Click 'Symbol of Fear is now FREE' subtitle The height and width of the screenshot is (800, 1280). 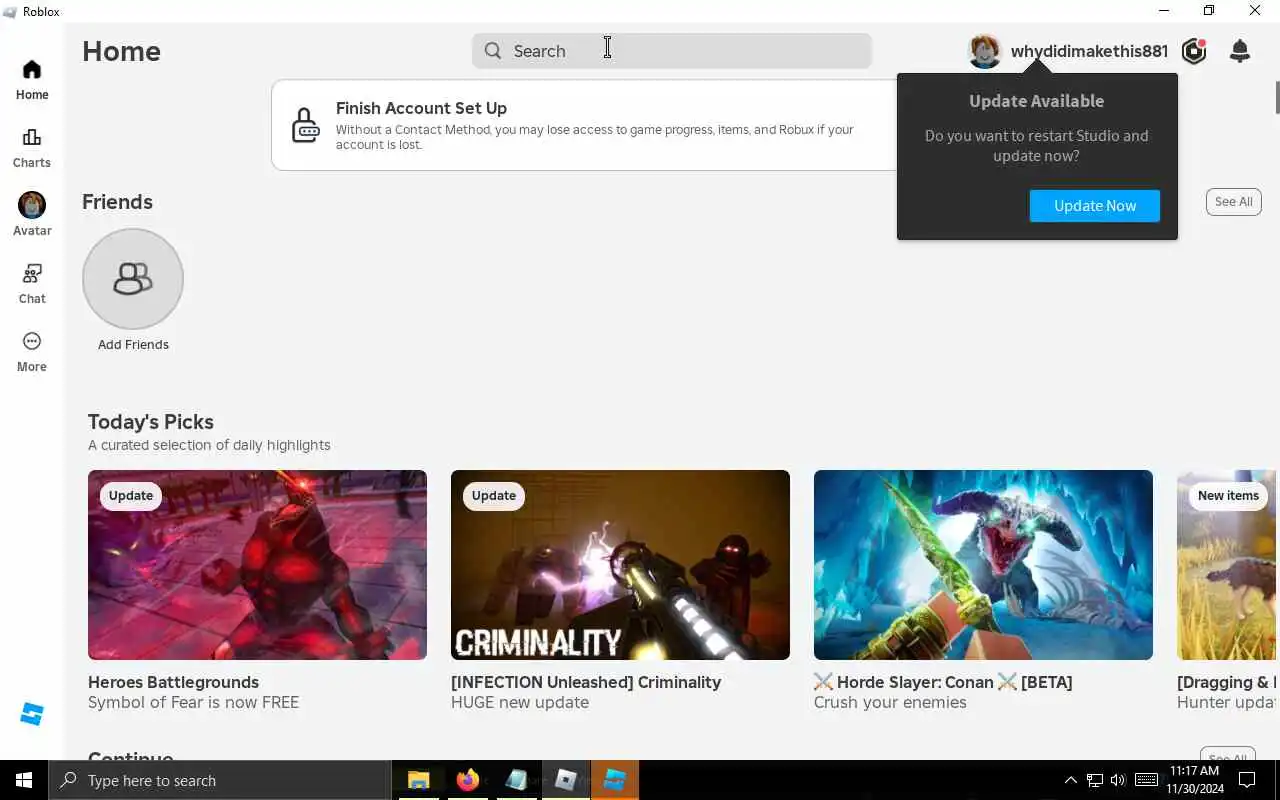click(x=193, y=703)
